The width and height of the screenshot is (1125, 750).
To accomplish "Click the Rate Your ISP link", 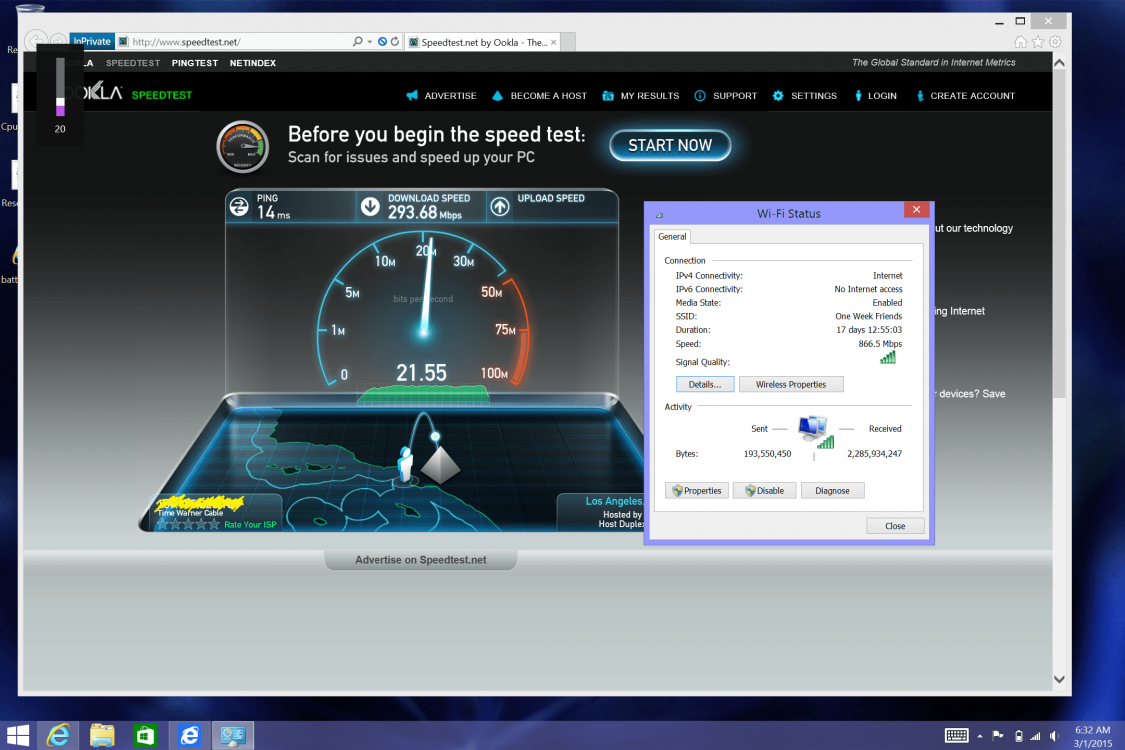I will (x=250, y=525).
